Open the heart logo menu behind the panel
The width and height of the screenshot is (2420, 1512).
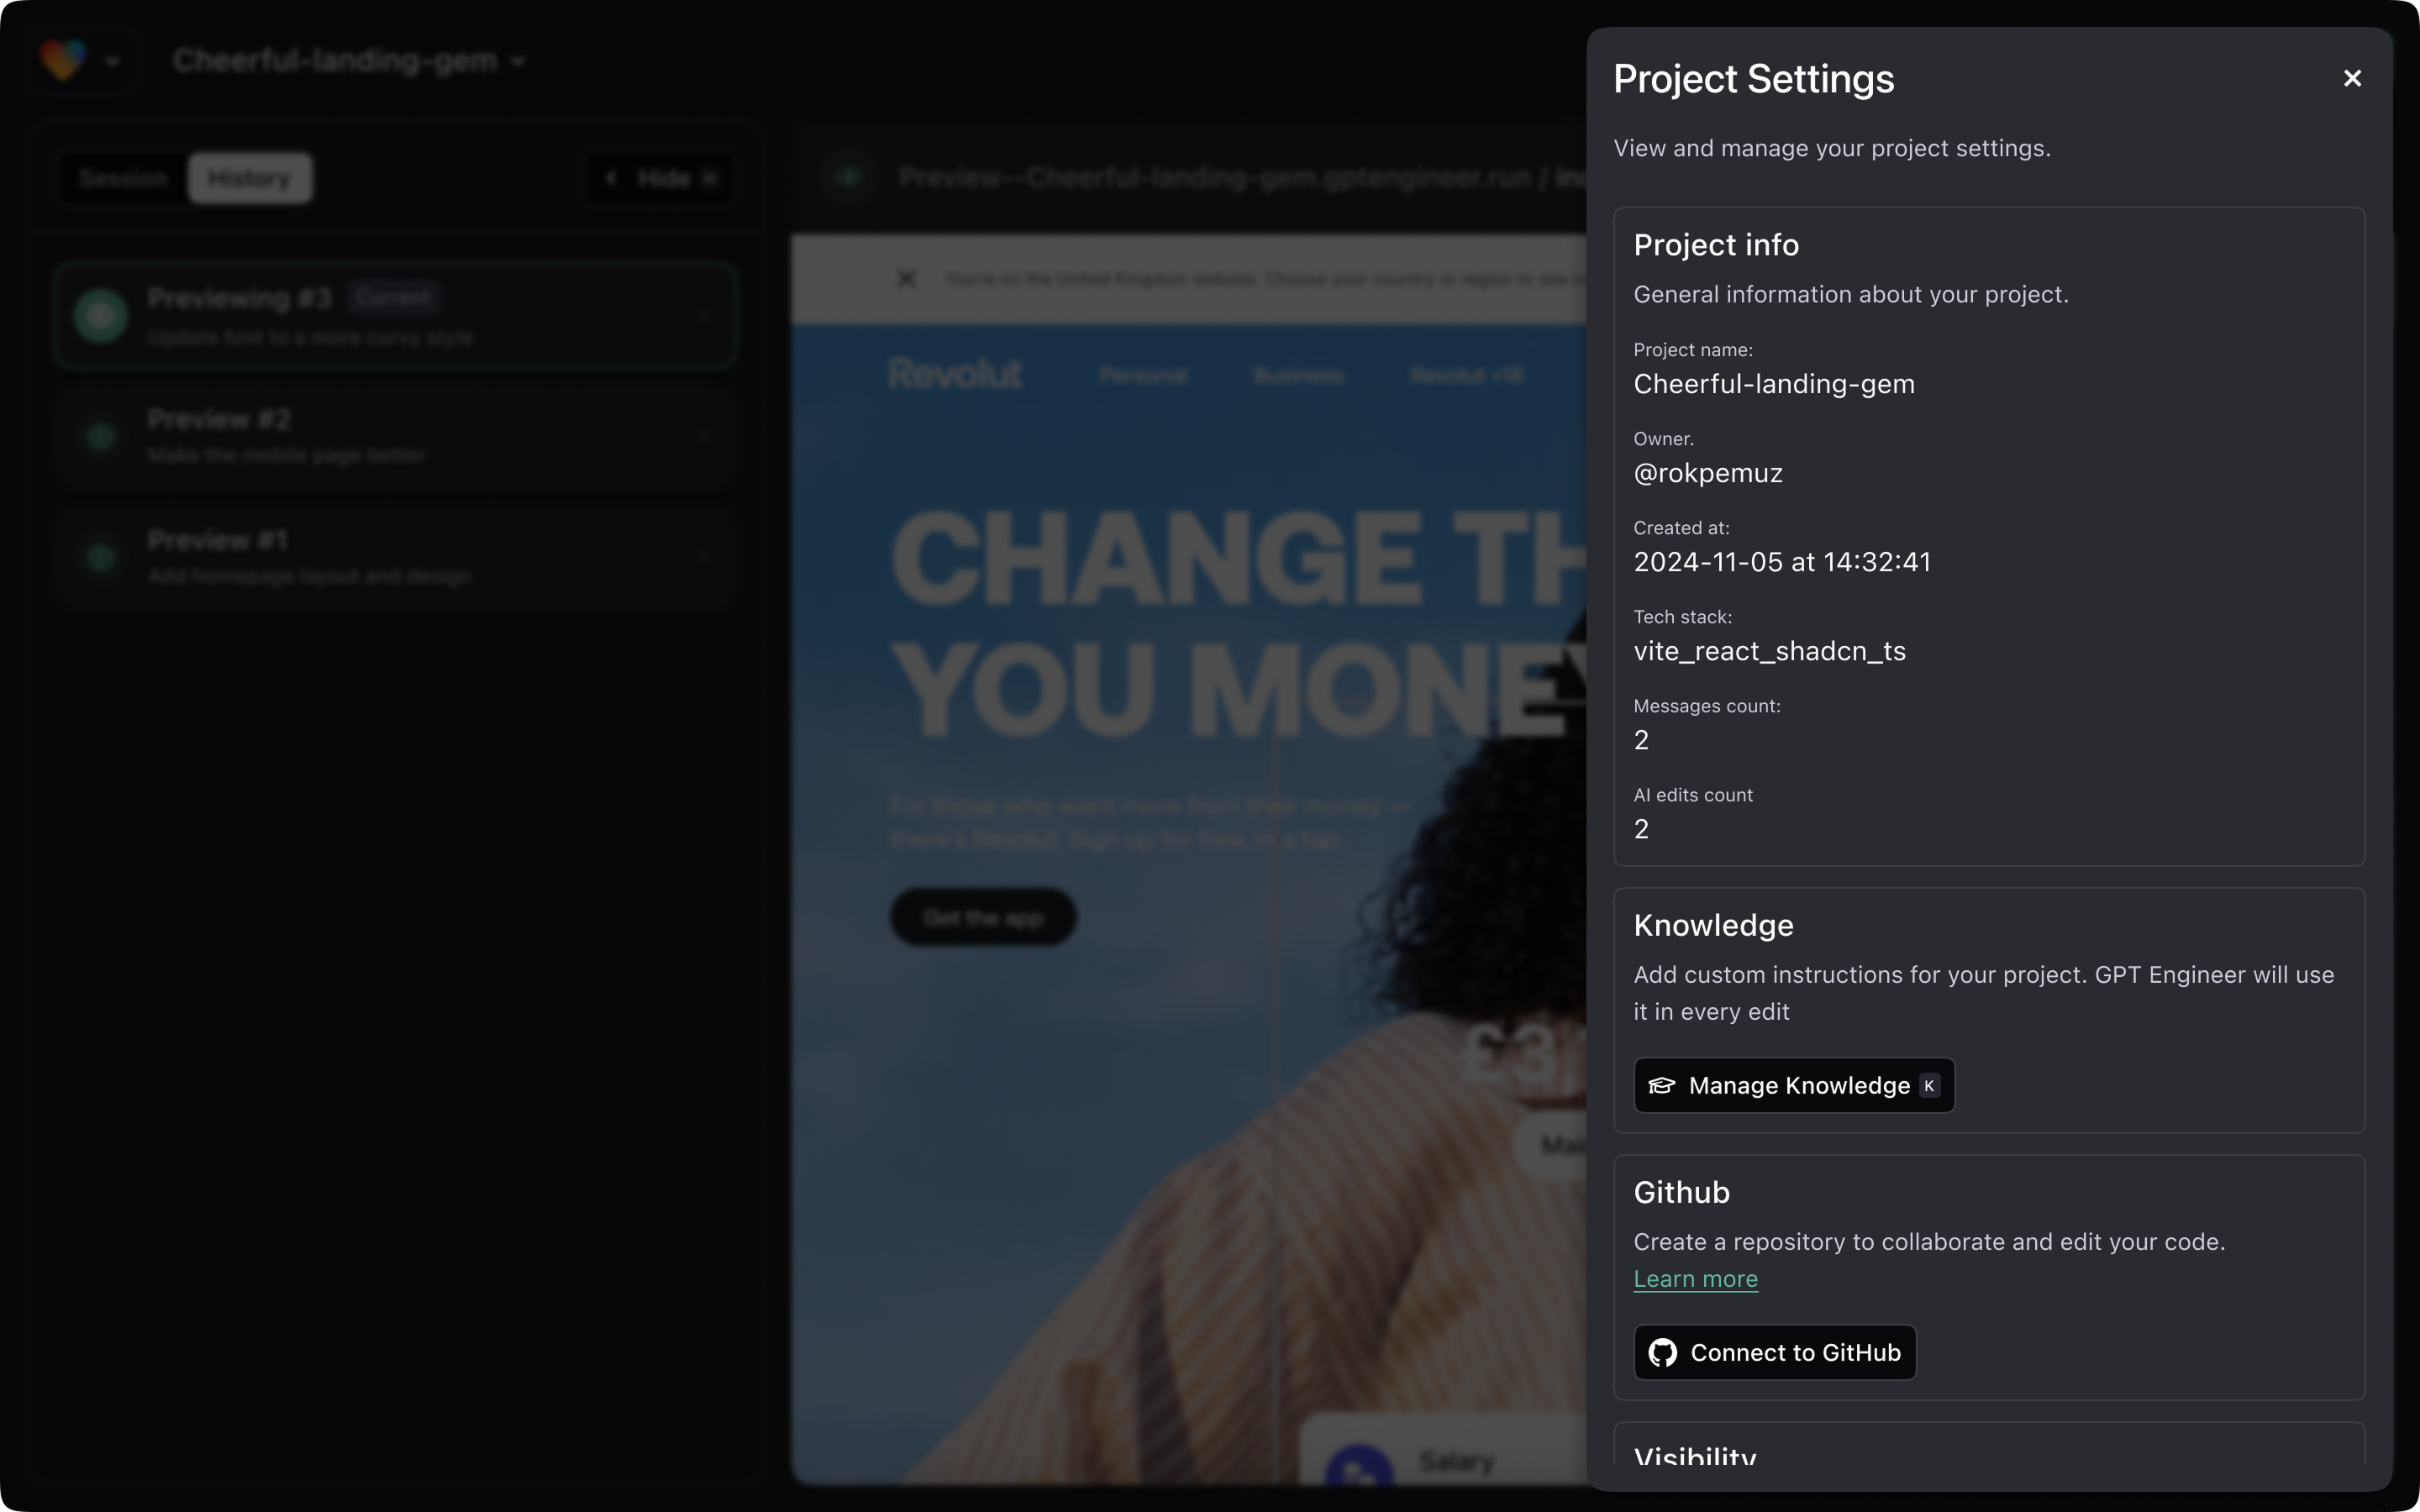click(x=82, y=60)
